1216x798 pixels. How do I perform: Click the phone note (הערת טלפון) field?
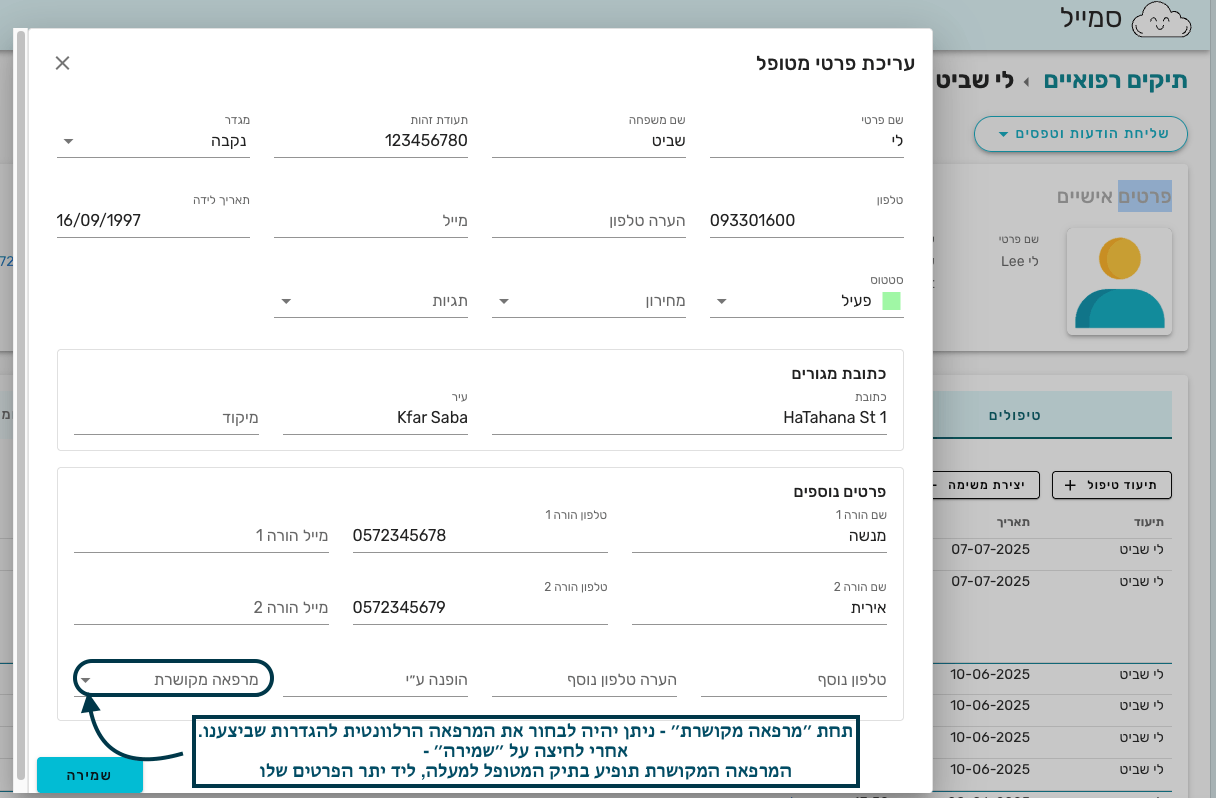[x=589, y=221]
